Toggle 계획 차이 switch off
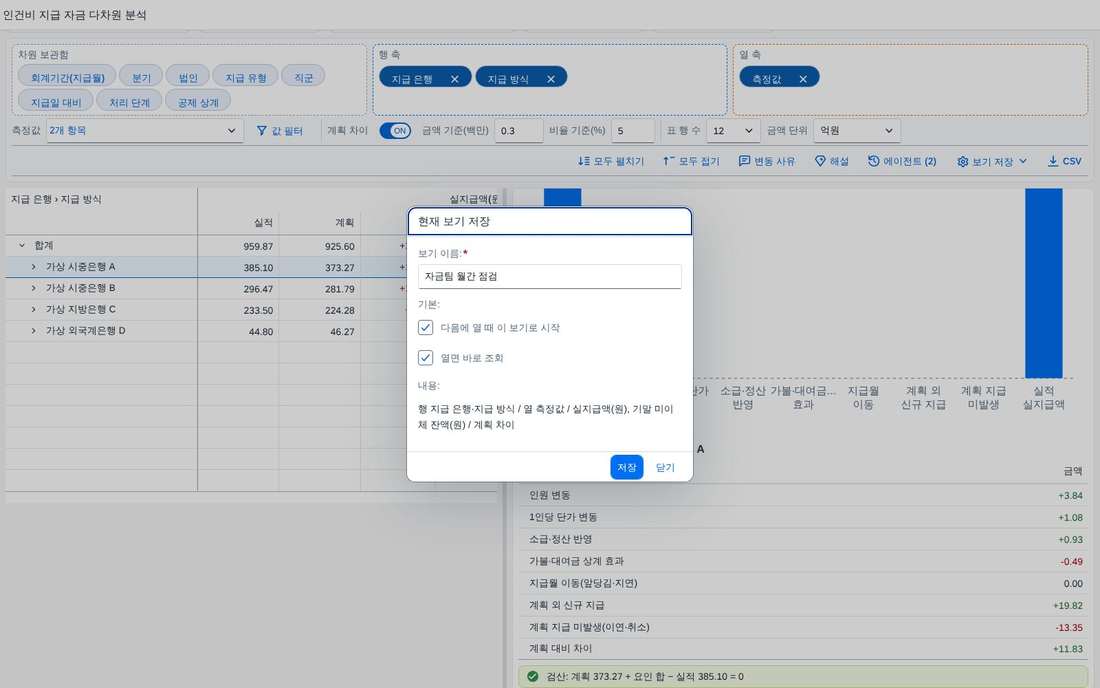The height and width of the screenshot is (688, 1100). point(396,130)
